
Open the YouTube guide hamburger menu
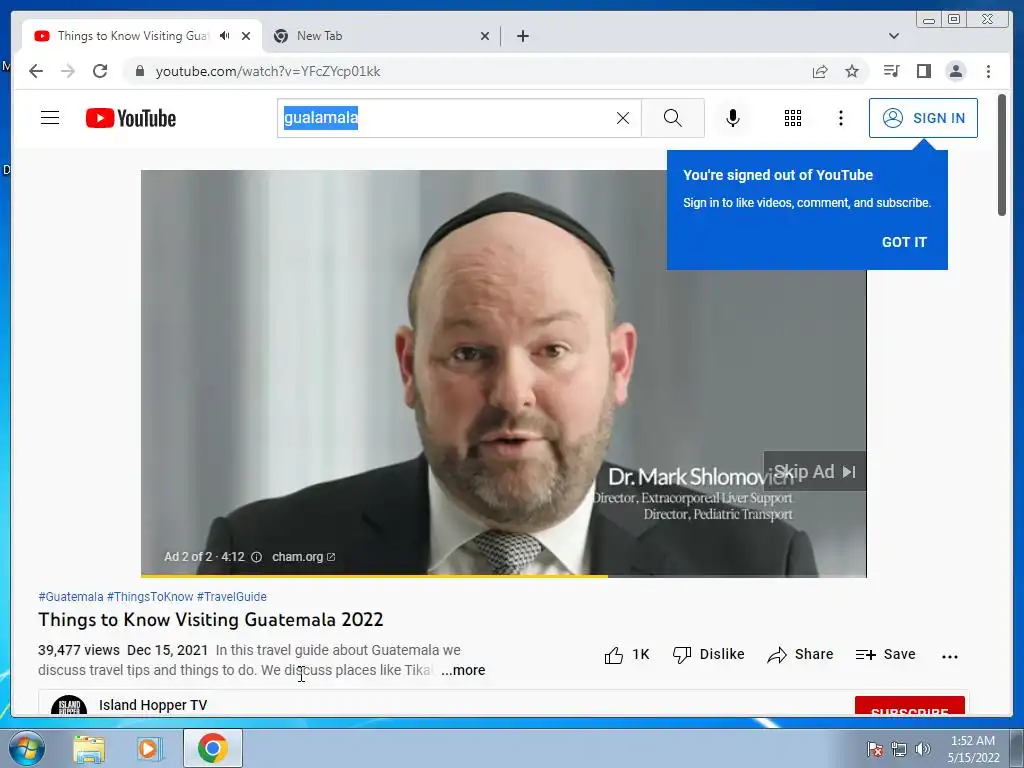click(x=50, y=118)
